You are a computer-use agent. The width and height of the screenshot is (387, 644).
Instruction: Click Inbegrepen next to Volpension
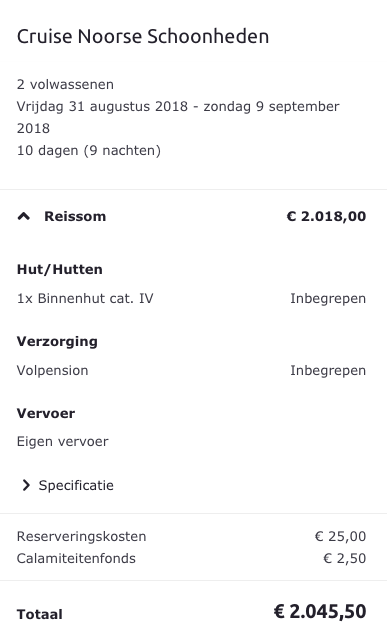pyautogui.click(x=328, y=370)
